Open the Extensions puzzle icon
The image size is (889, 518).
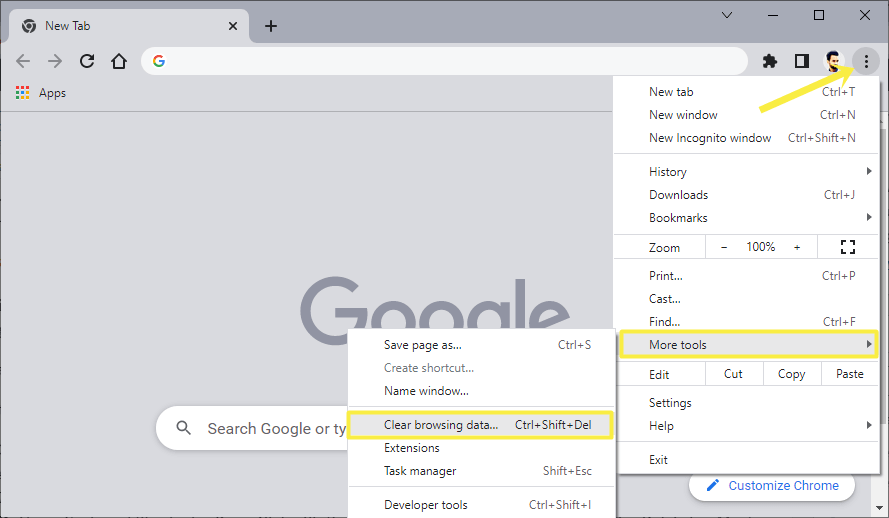coord(769,61)
